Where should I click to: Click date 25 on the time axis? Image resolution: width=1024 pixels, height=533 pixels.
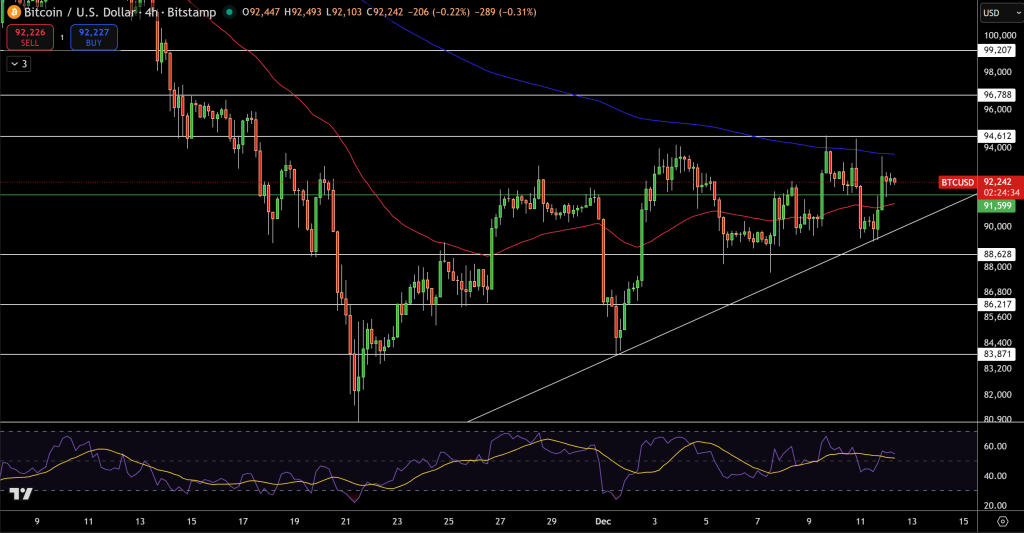click(x=449, y=521)
